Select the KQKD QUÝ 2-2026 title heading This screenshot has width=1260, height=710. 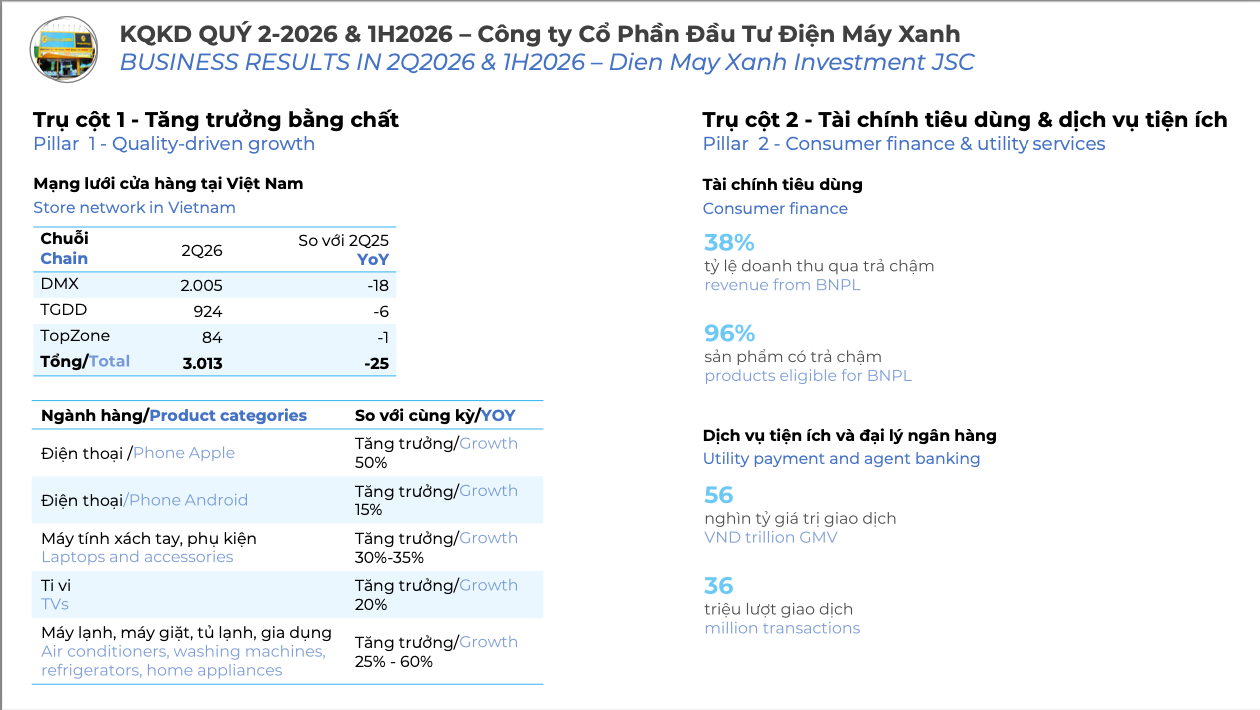tap(540, 34)
